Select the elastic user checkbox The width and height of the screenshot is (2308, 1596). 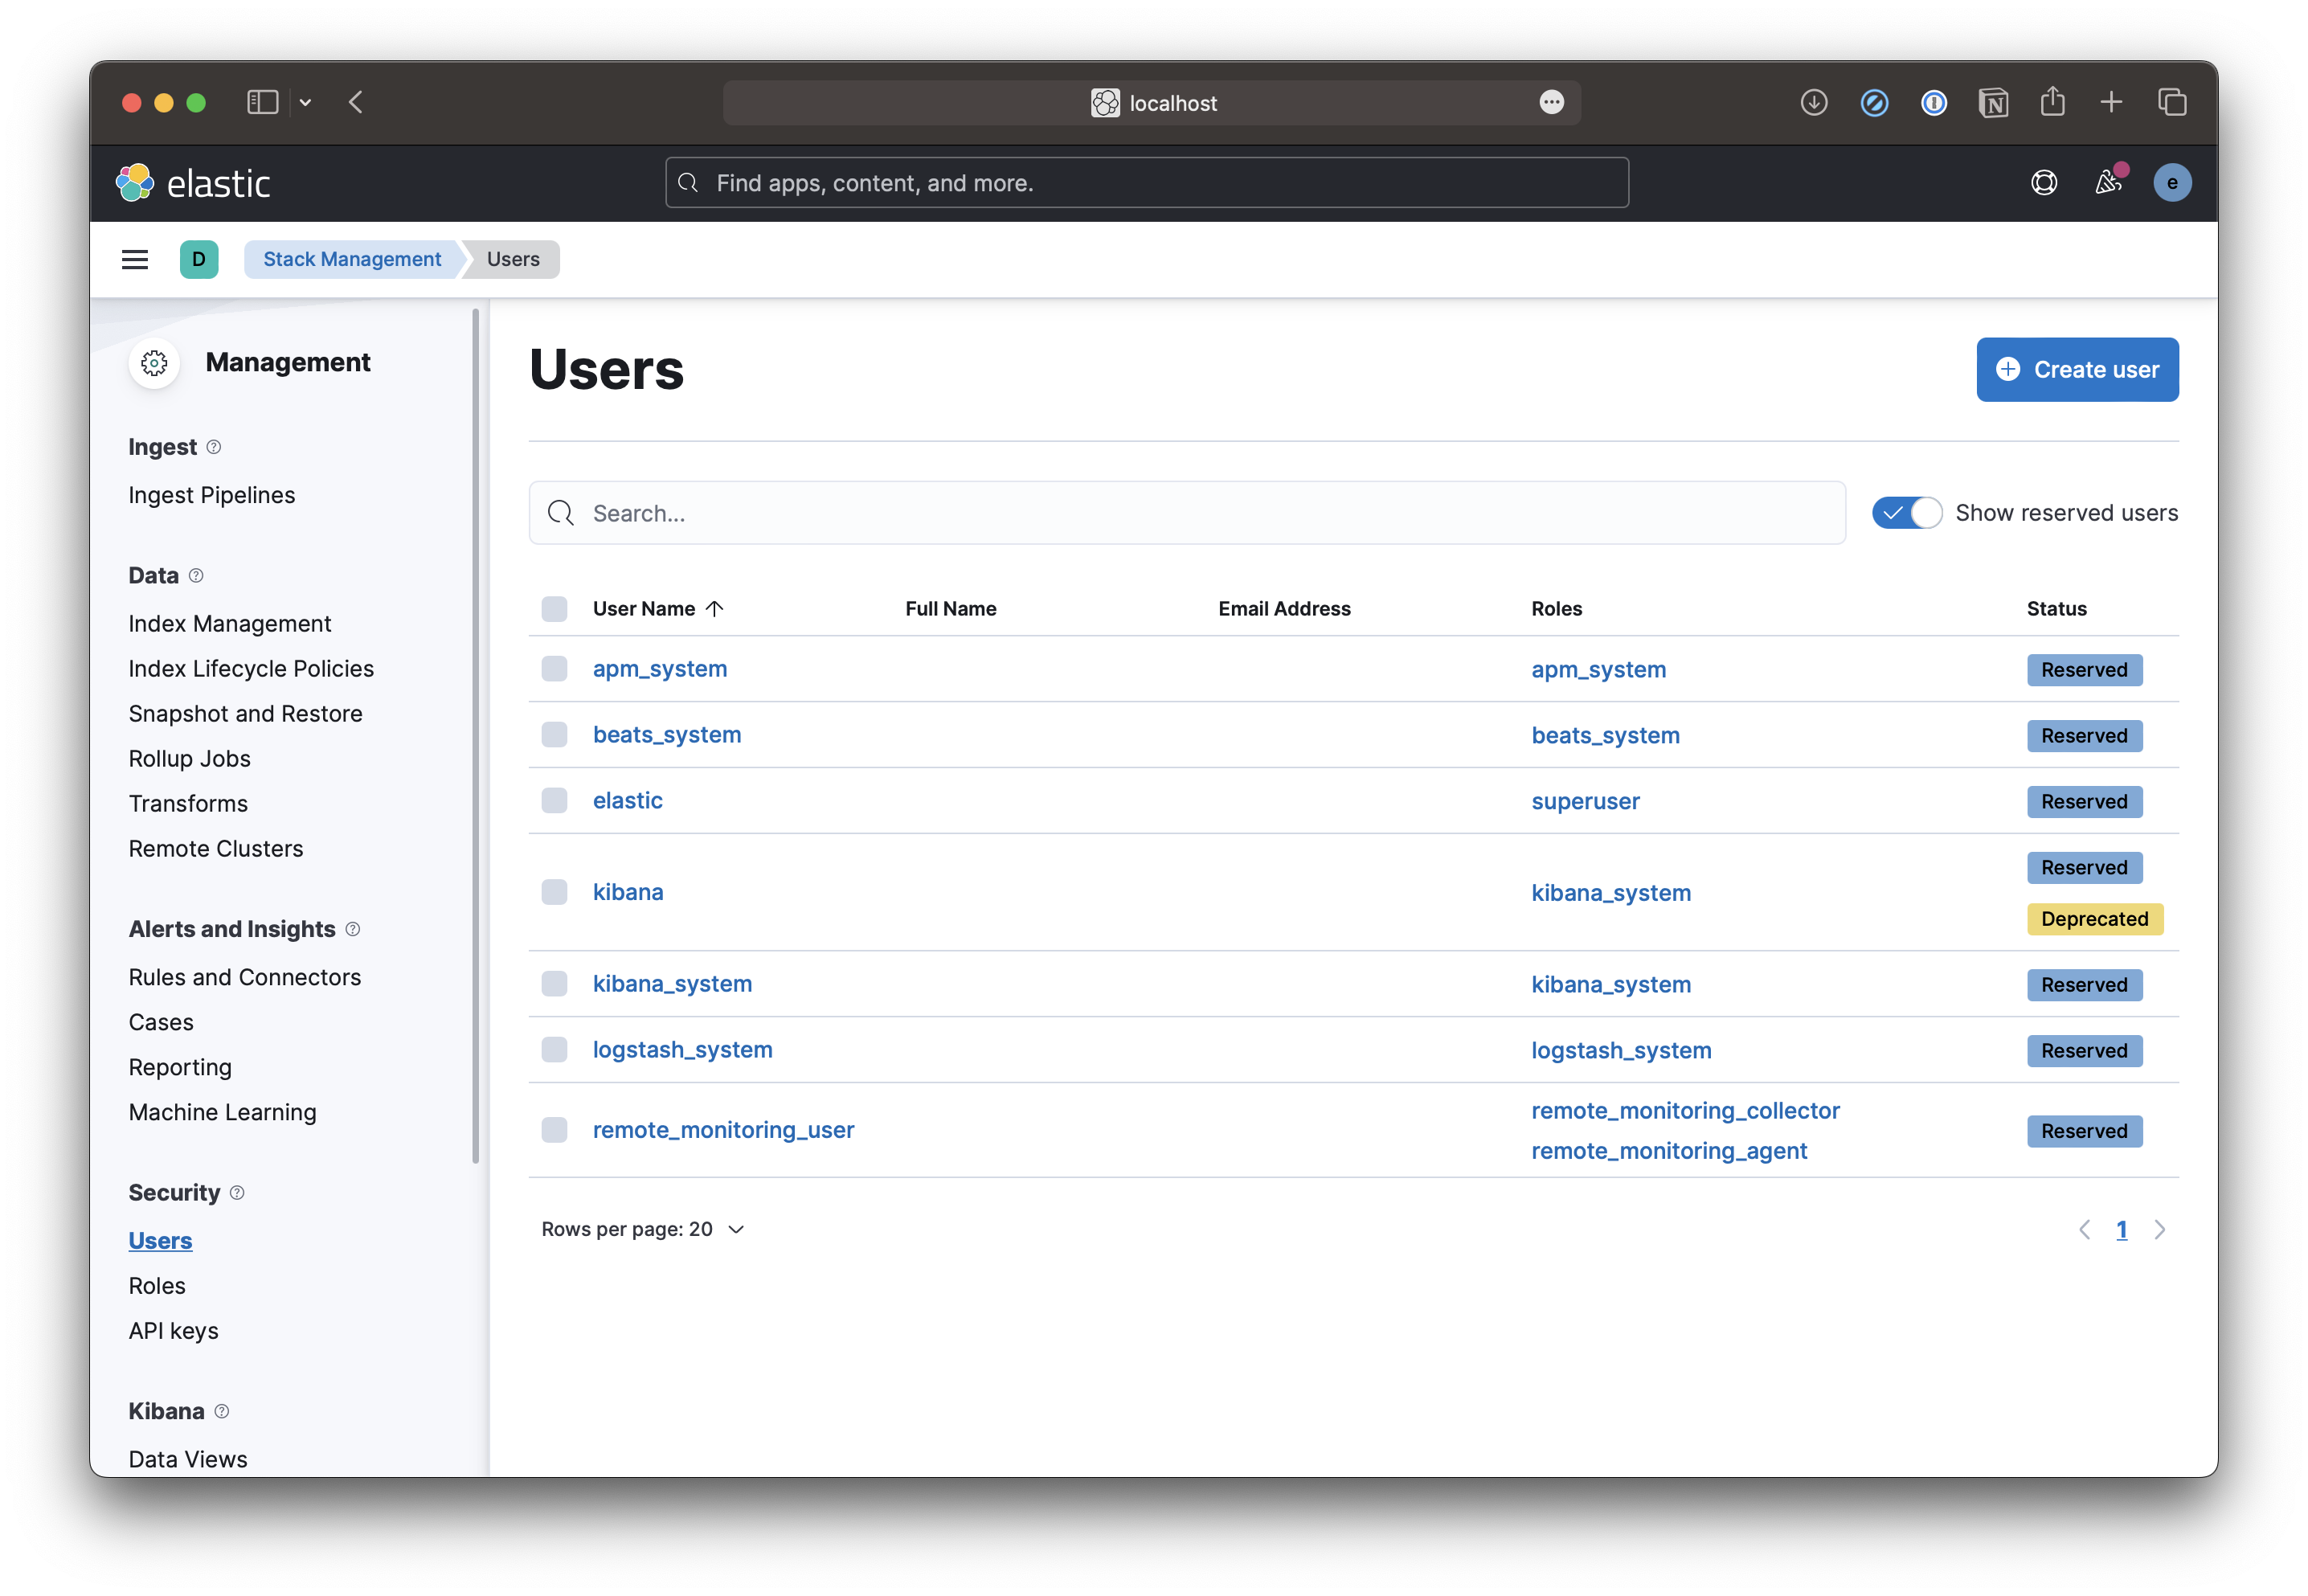pyautogui.click(x=554, y=801)
